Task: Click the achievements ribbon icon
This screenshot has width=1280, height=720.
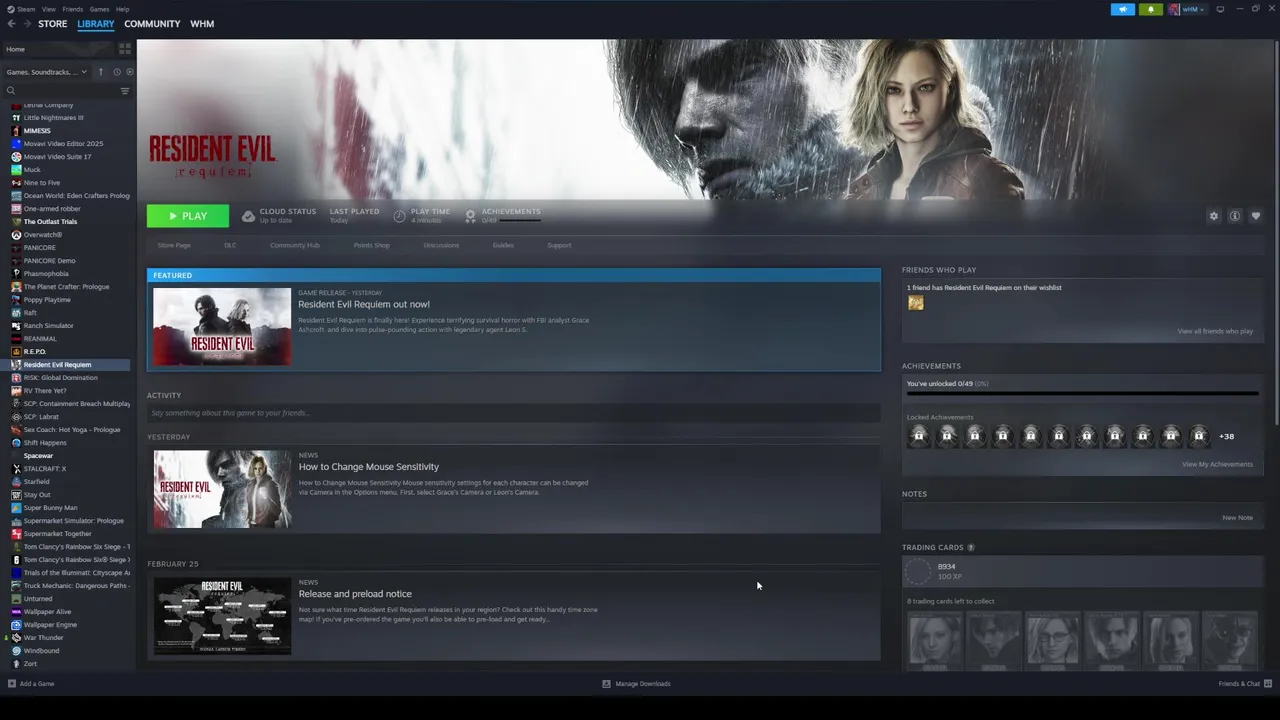Action: point(470,216)
